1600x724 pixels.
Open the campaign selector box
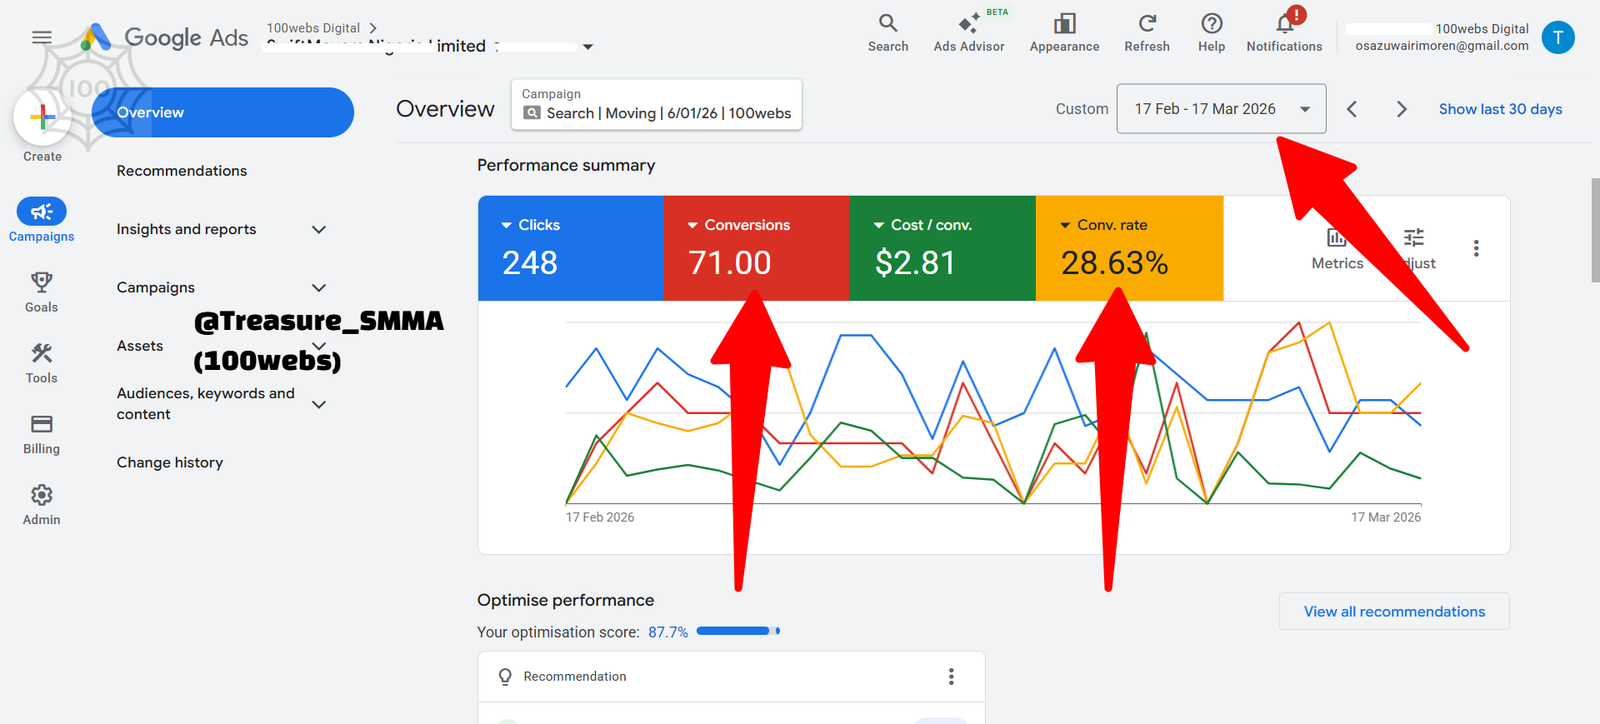[657, 104]
